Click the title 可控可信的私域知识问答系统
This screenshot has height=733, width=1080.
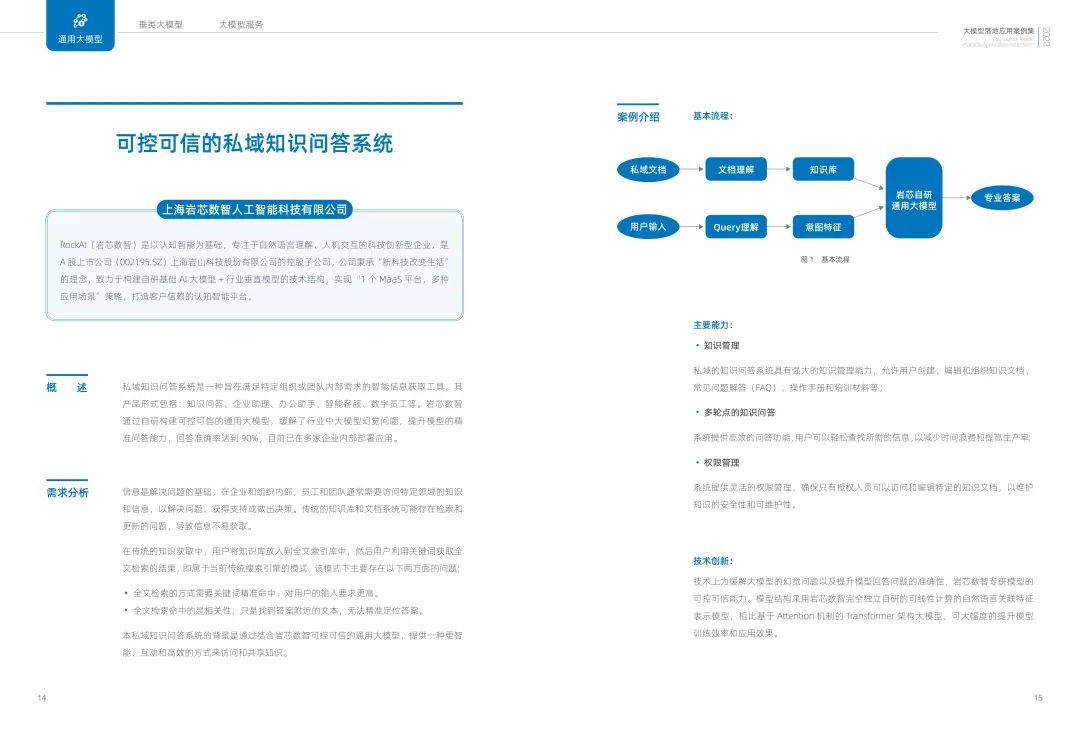[254, 143]
